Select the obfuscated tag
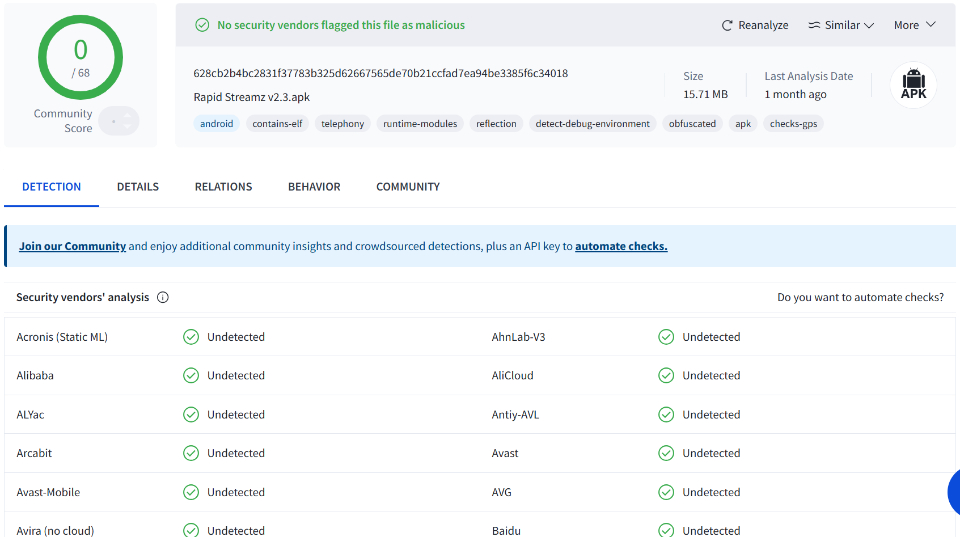 click(692, 124)
